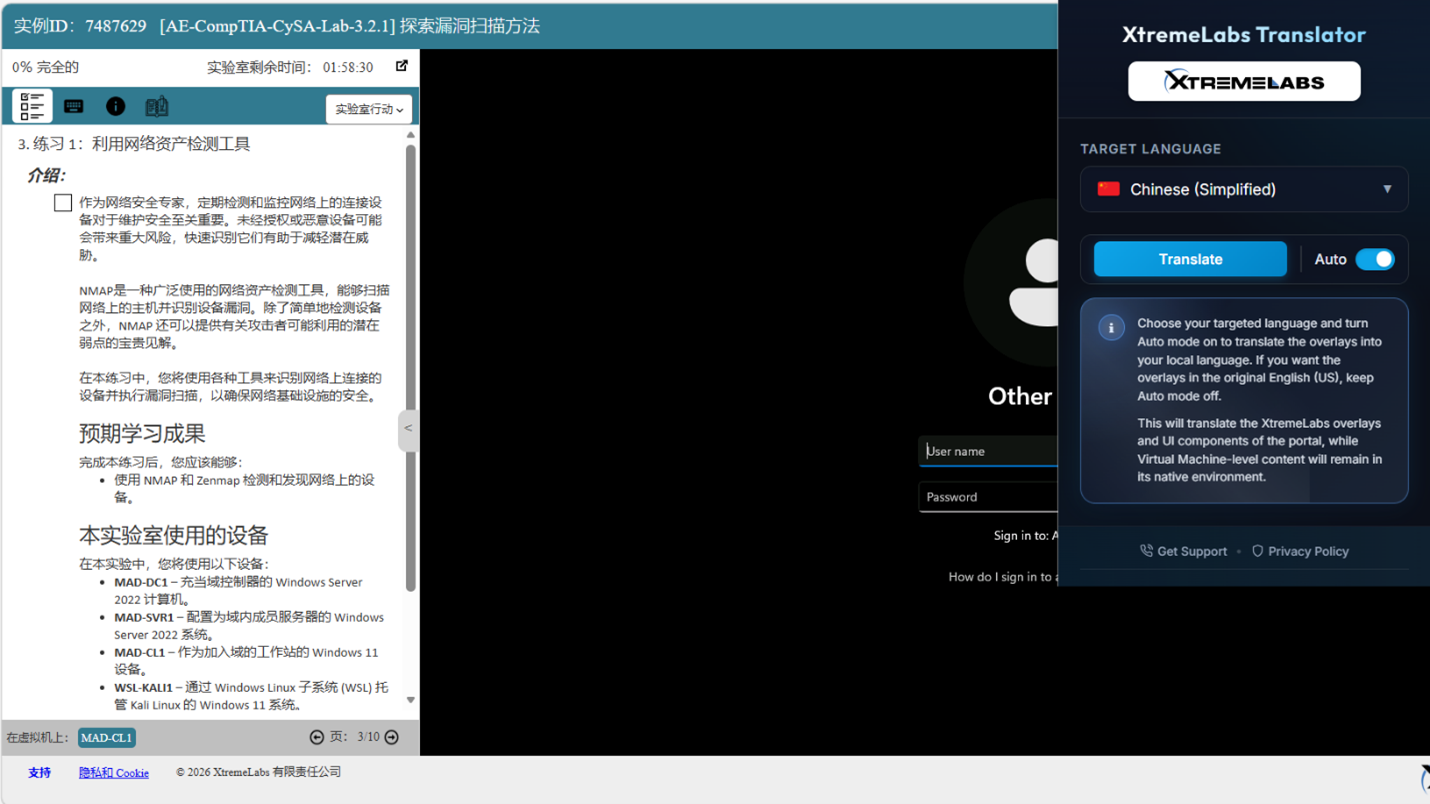Click the keyboard icon in lab toolbar
Viewport: 1430px width, 804px height.
click(74, 106)
